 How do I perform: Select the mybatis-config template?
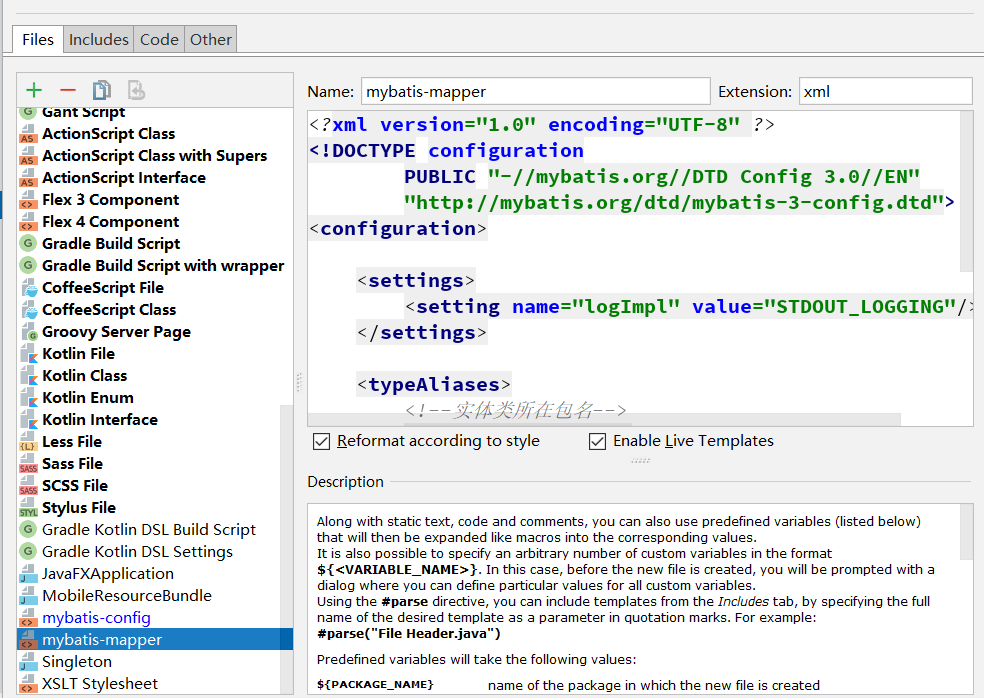[x=96, y=618]
